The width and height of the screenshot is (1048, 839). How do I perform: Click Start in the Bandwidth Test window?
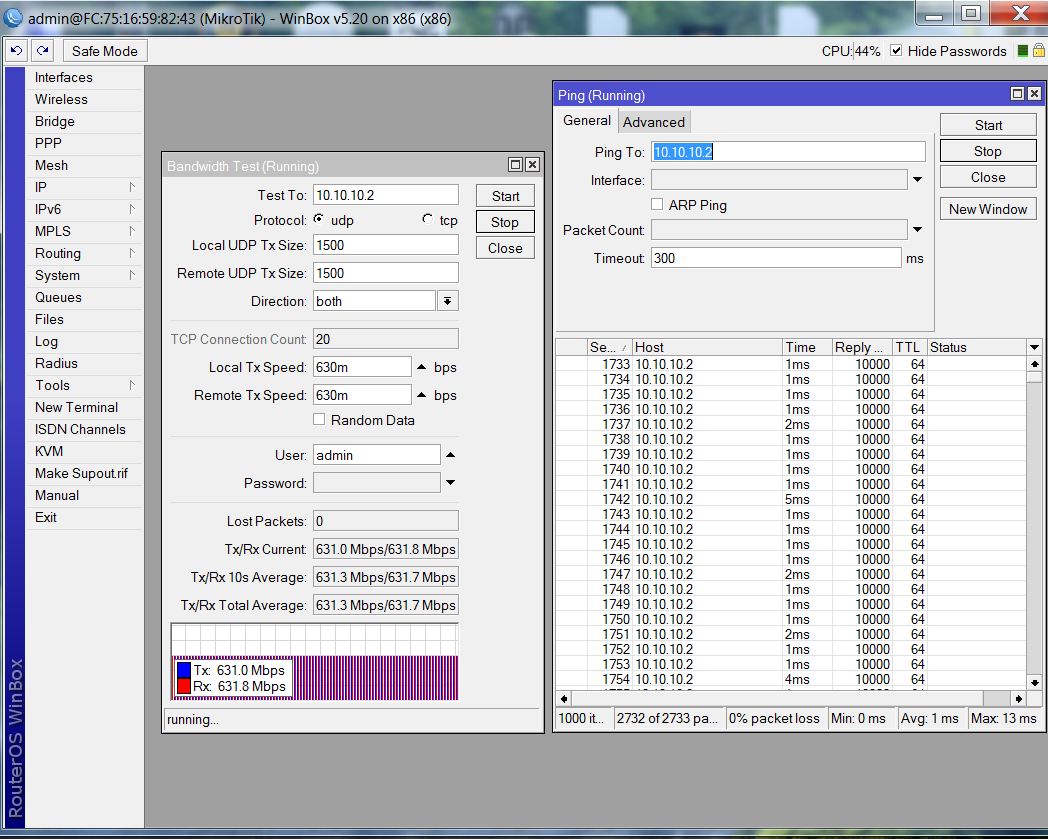click(x=505, y=196)
